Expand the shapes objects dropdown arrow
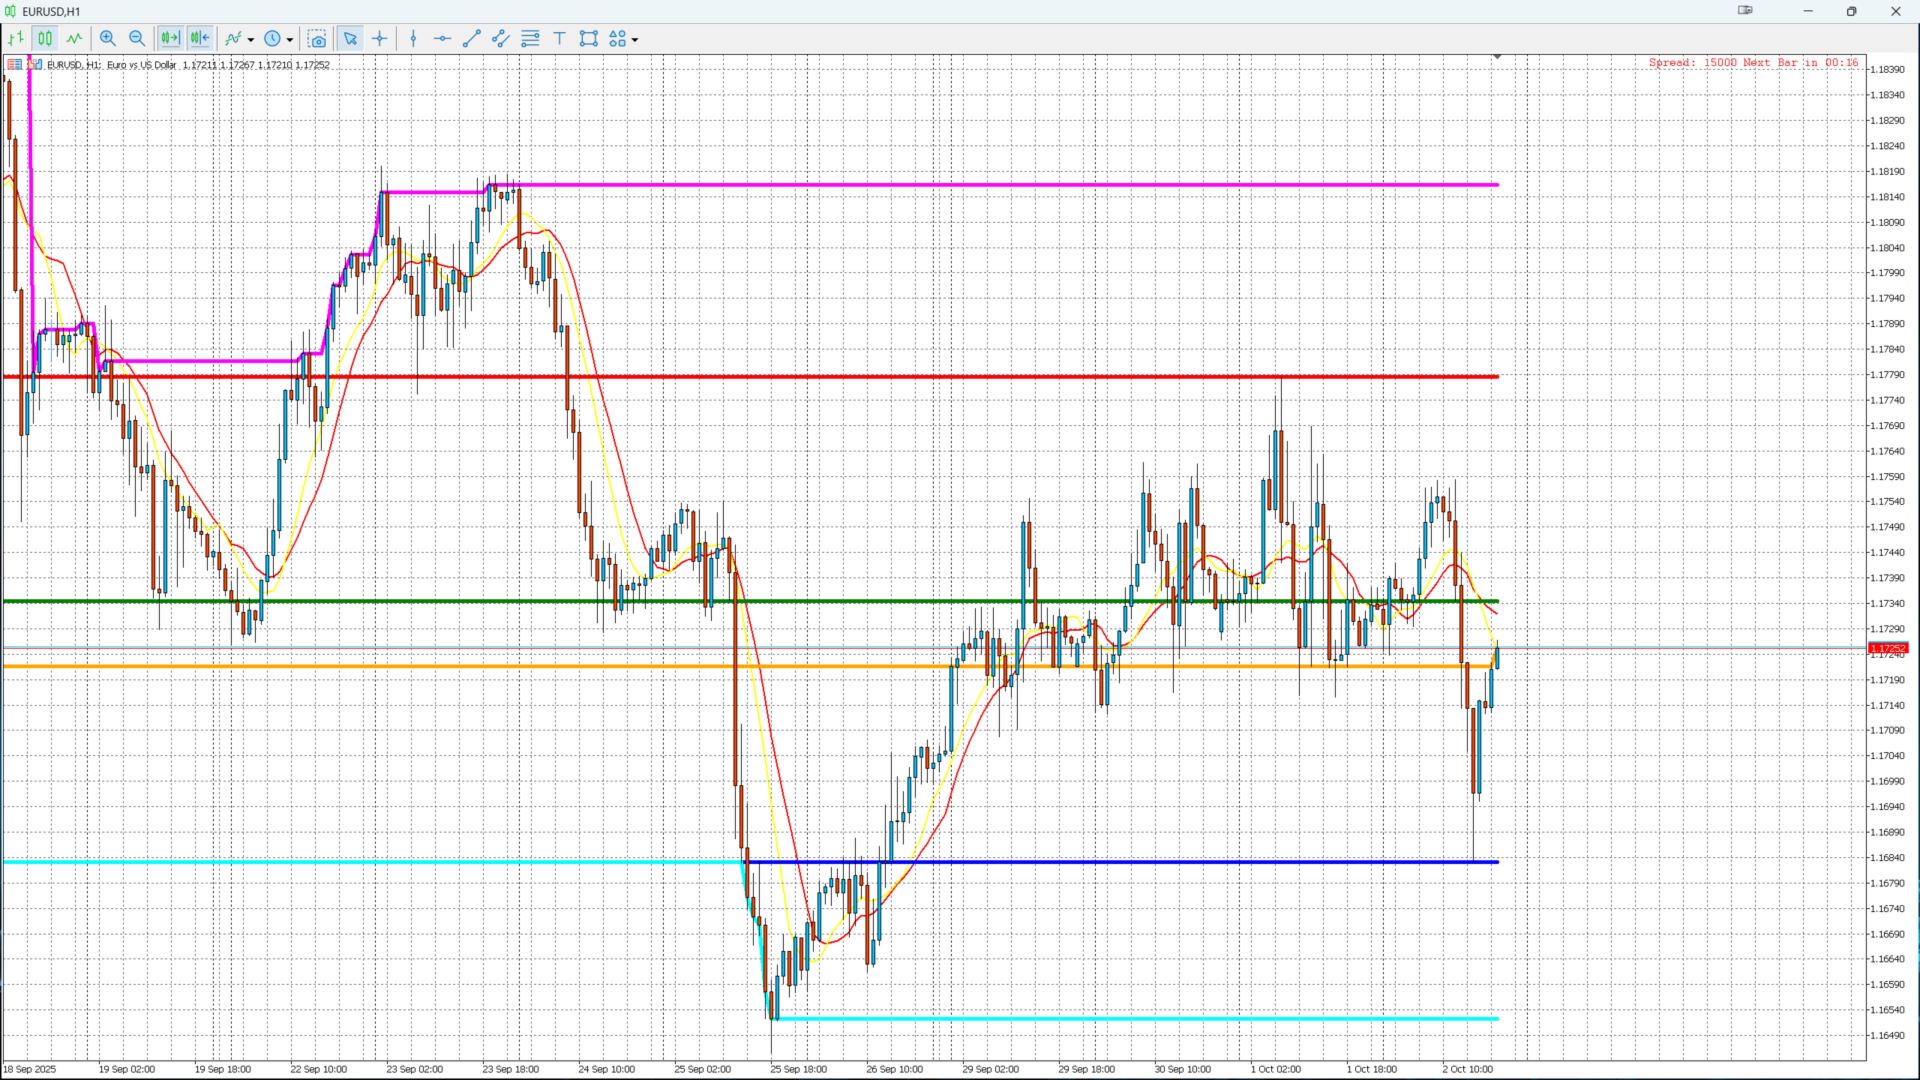1920x1080 pixels. (635, 40)
